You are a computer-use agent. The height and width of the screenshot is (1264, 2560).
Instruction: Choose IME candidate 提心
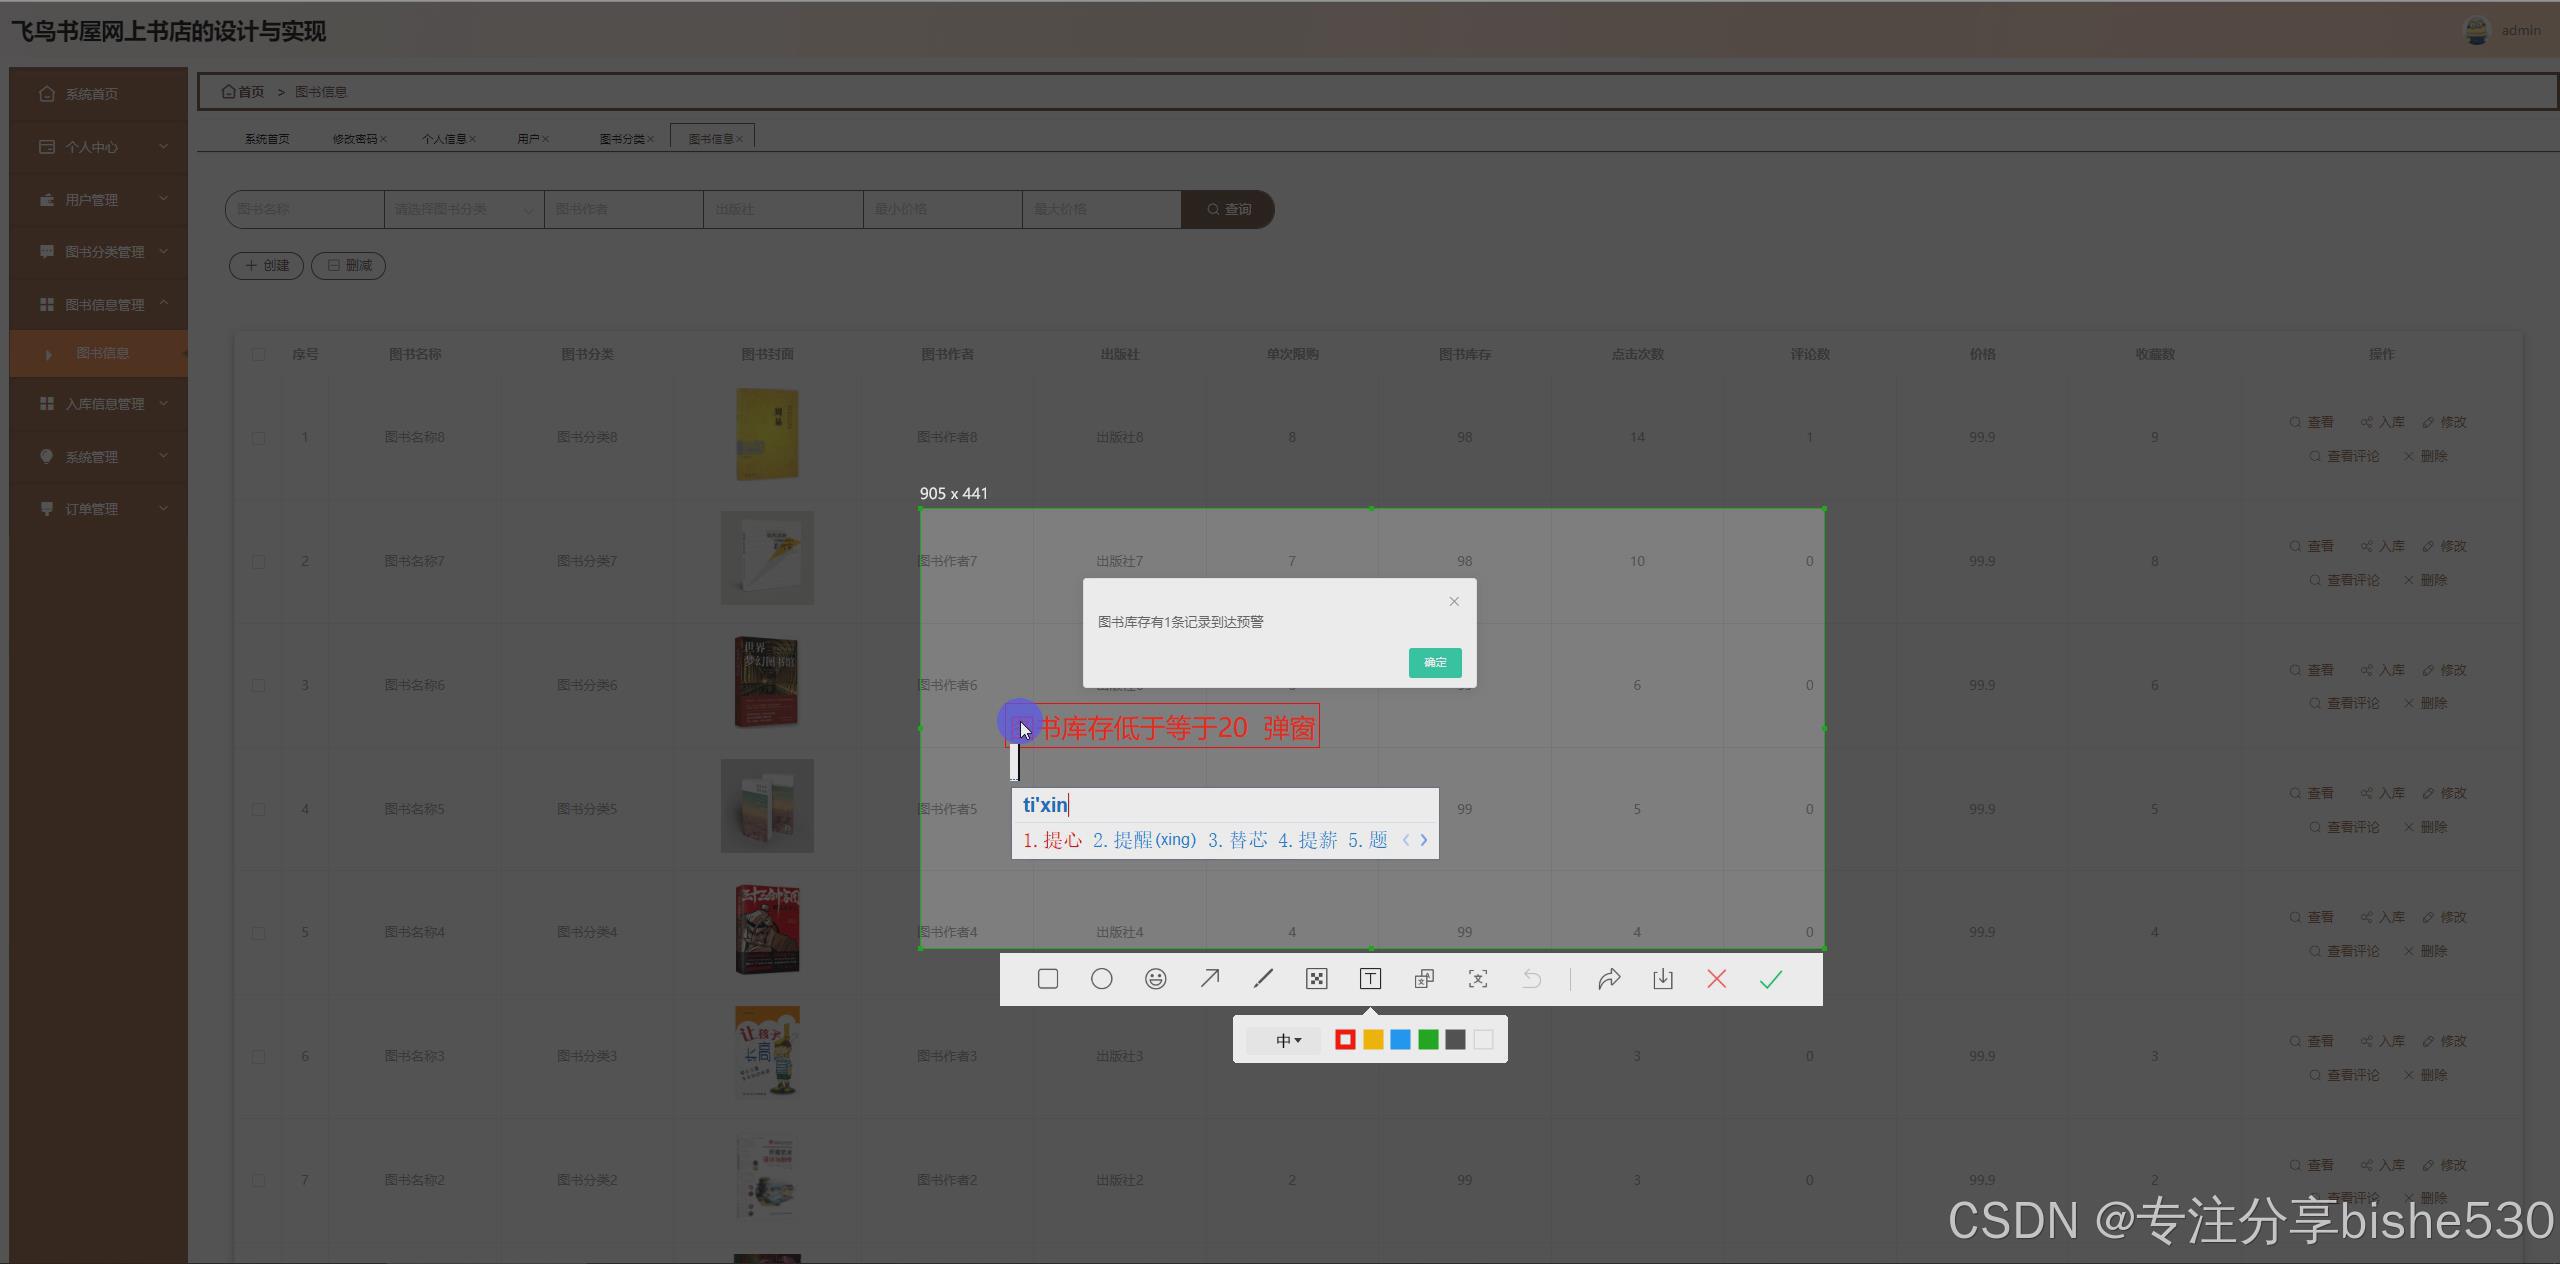click(x=1052, y=840)
